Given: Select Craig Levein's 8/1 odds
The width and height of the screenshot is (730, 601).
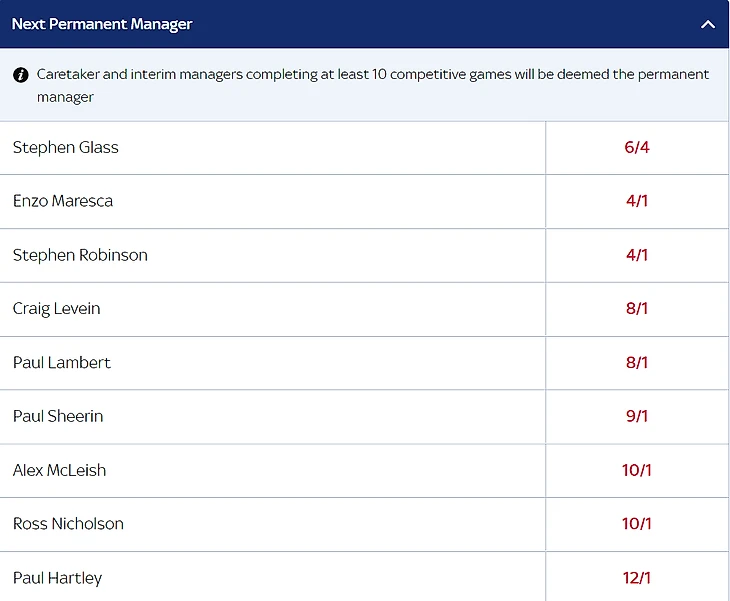Looking at the screenshot, I should click(637, 309).
